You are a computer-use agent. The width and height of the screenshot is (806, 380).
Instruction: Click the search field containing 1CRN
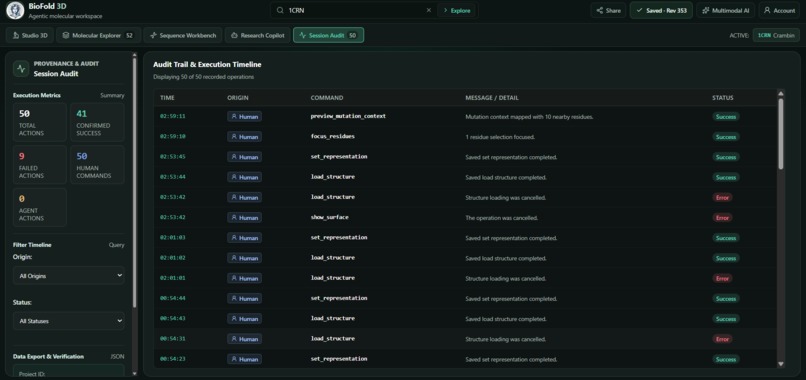355,10
